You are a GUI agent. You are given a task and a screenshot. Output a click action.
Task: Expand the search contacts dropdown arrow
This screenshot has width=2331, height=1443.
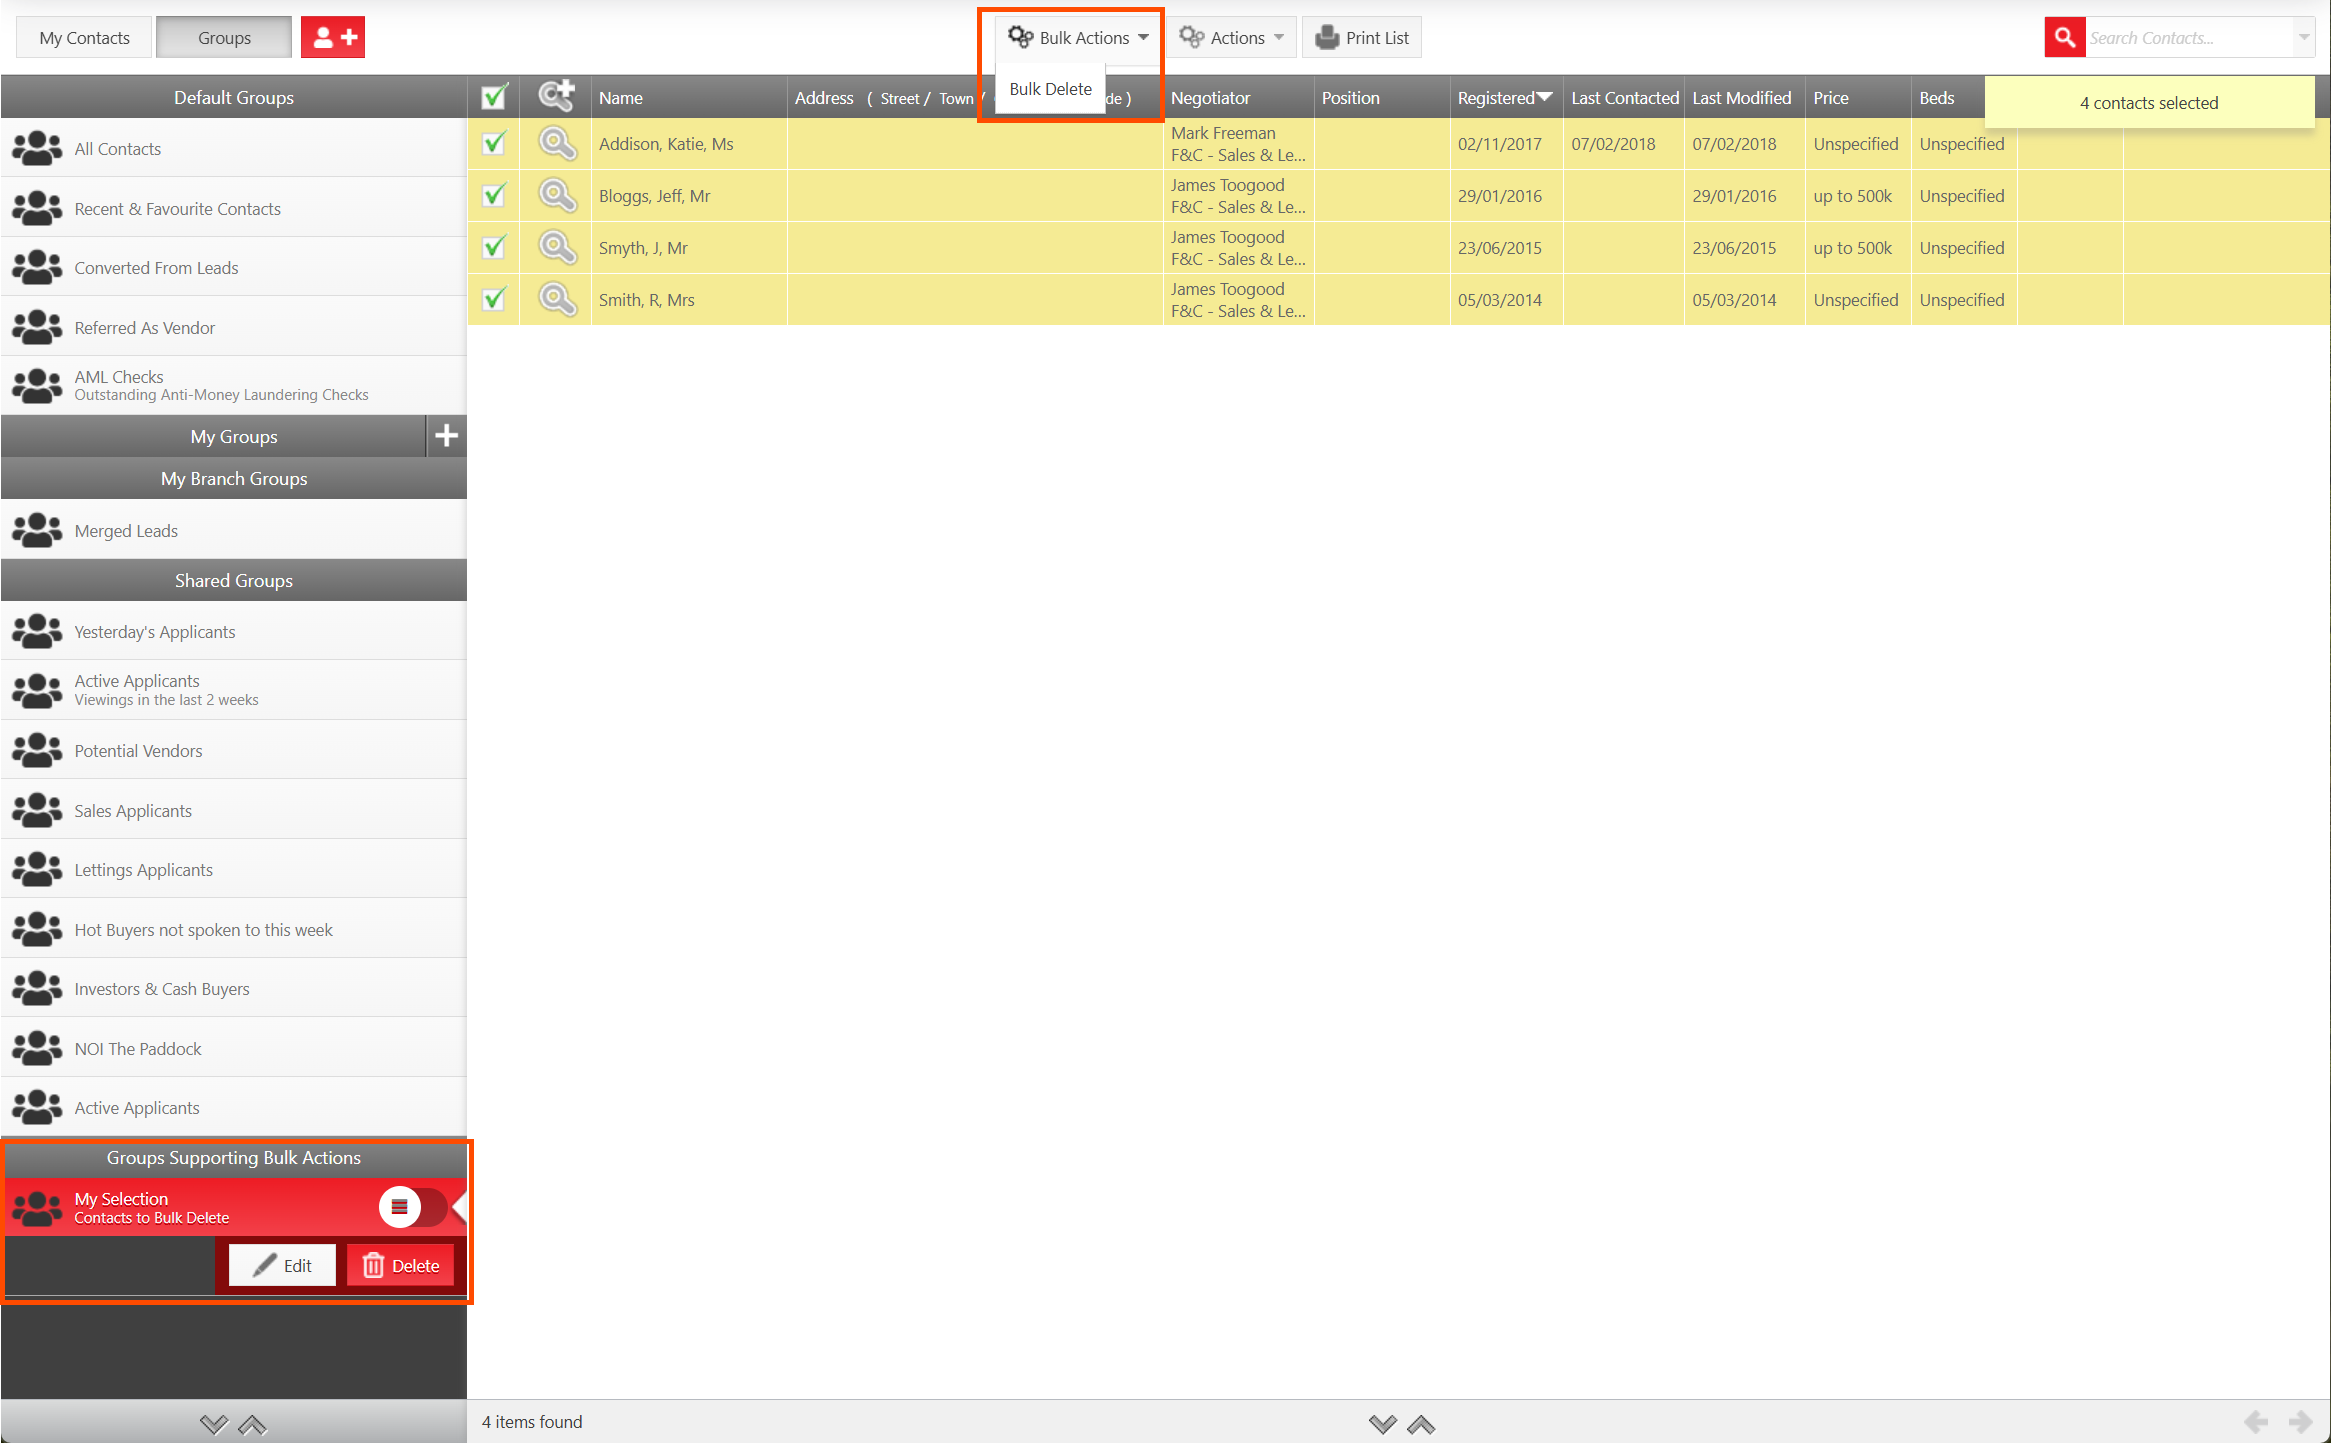tap(2304, 38)
